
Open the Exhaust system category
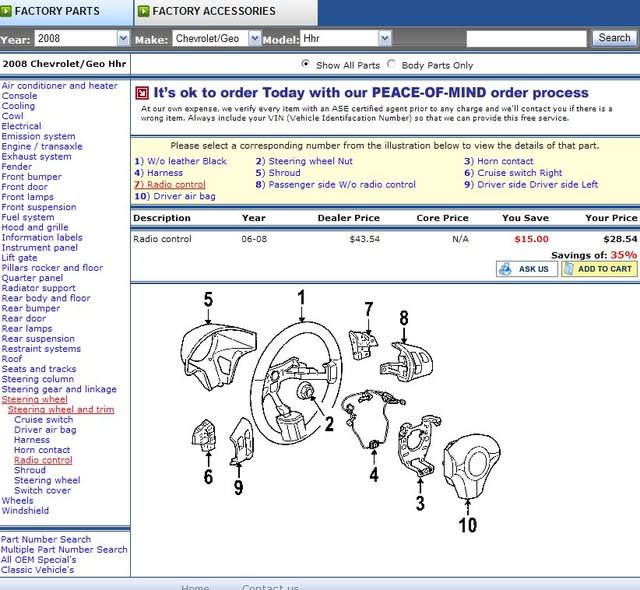pyautogui.click(x=36, y=157)
